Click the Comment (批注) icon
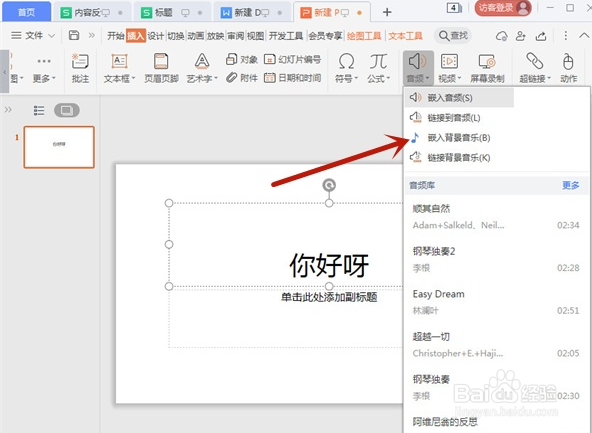Viewport: 592px width, 433px height. pyautogui.click(x=80, y=62)
